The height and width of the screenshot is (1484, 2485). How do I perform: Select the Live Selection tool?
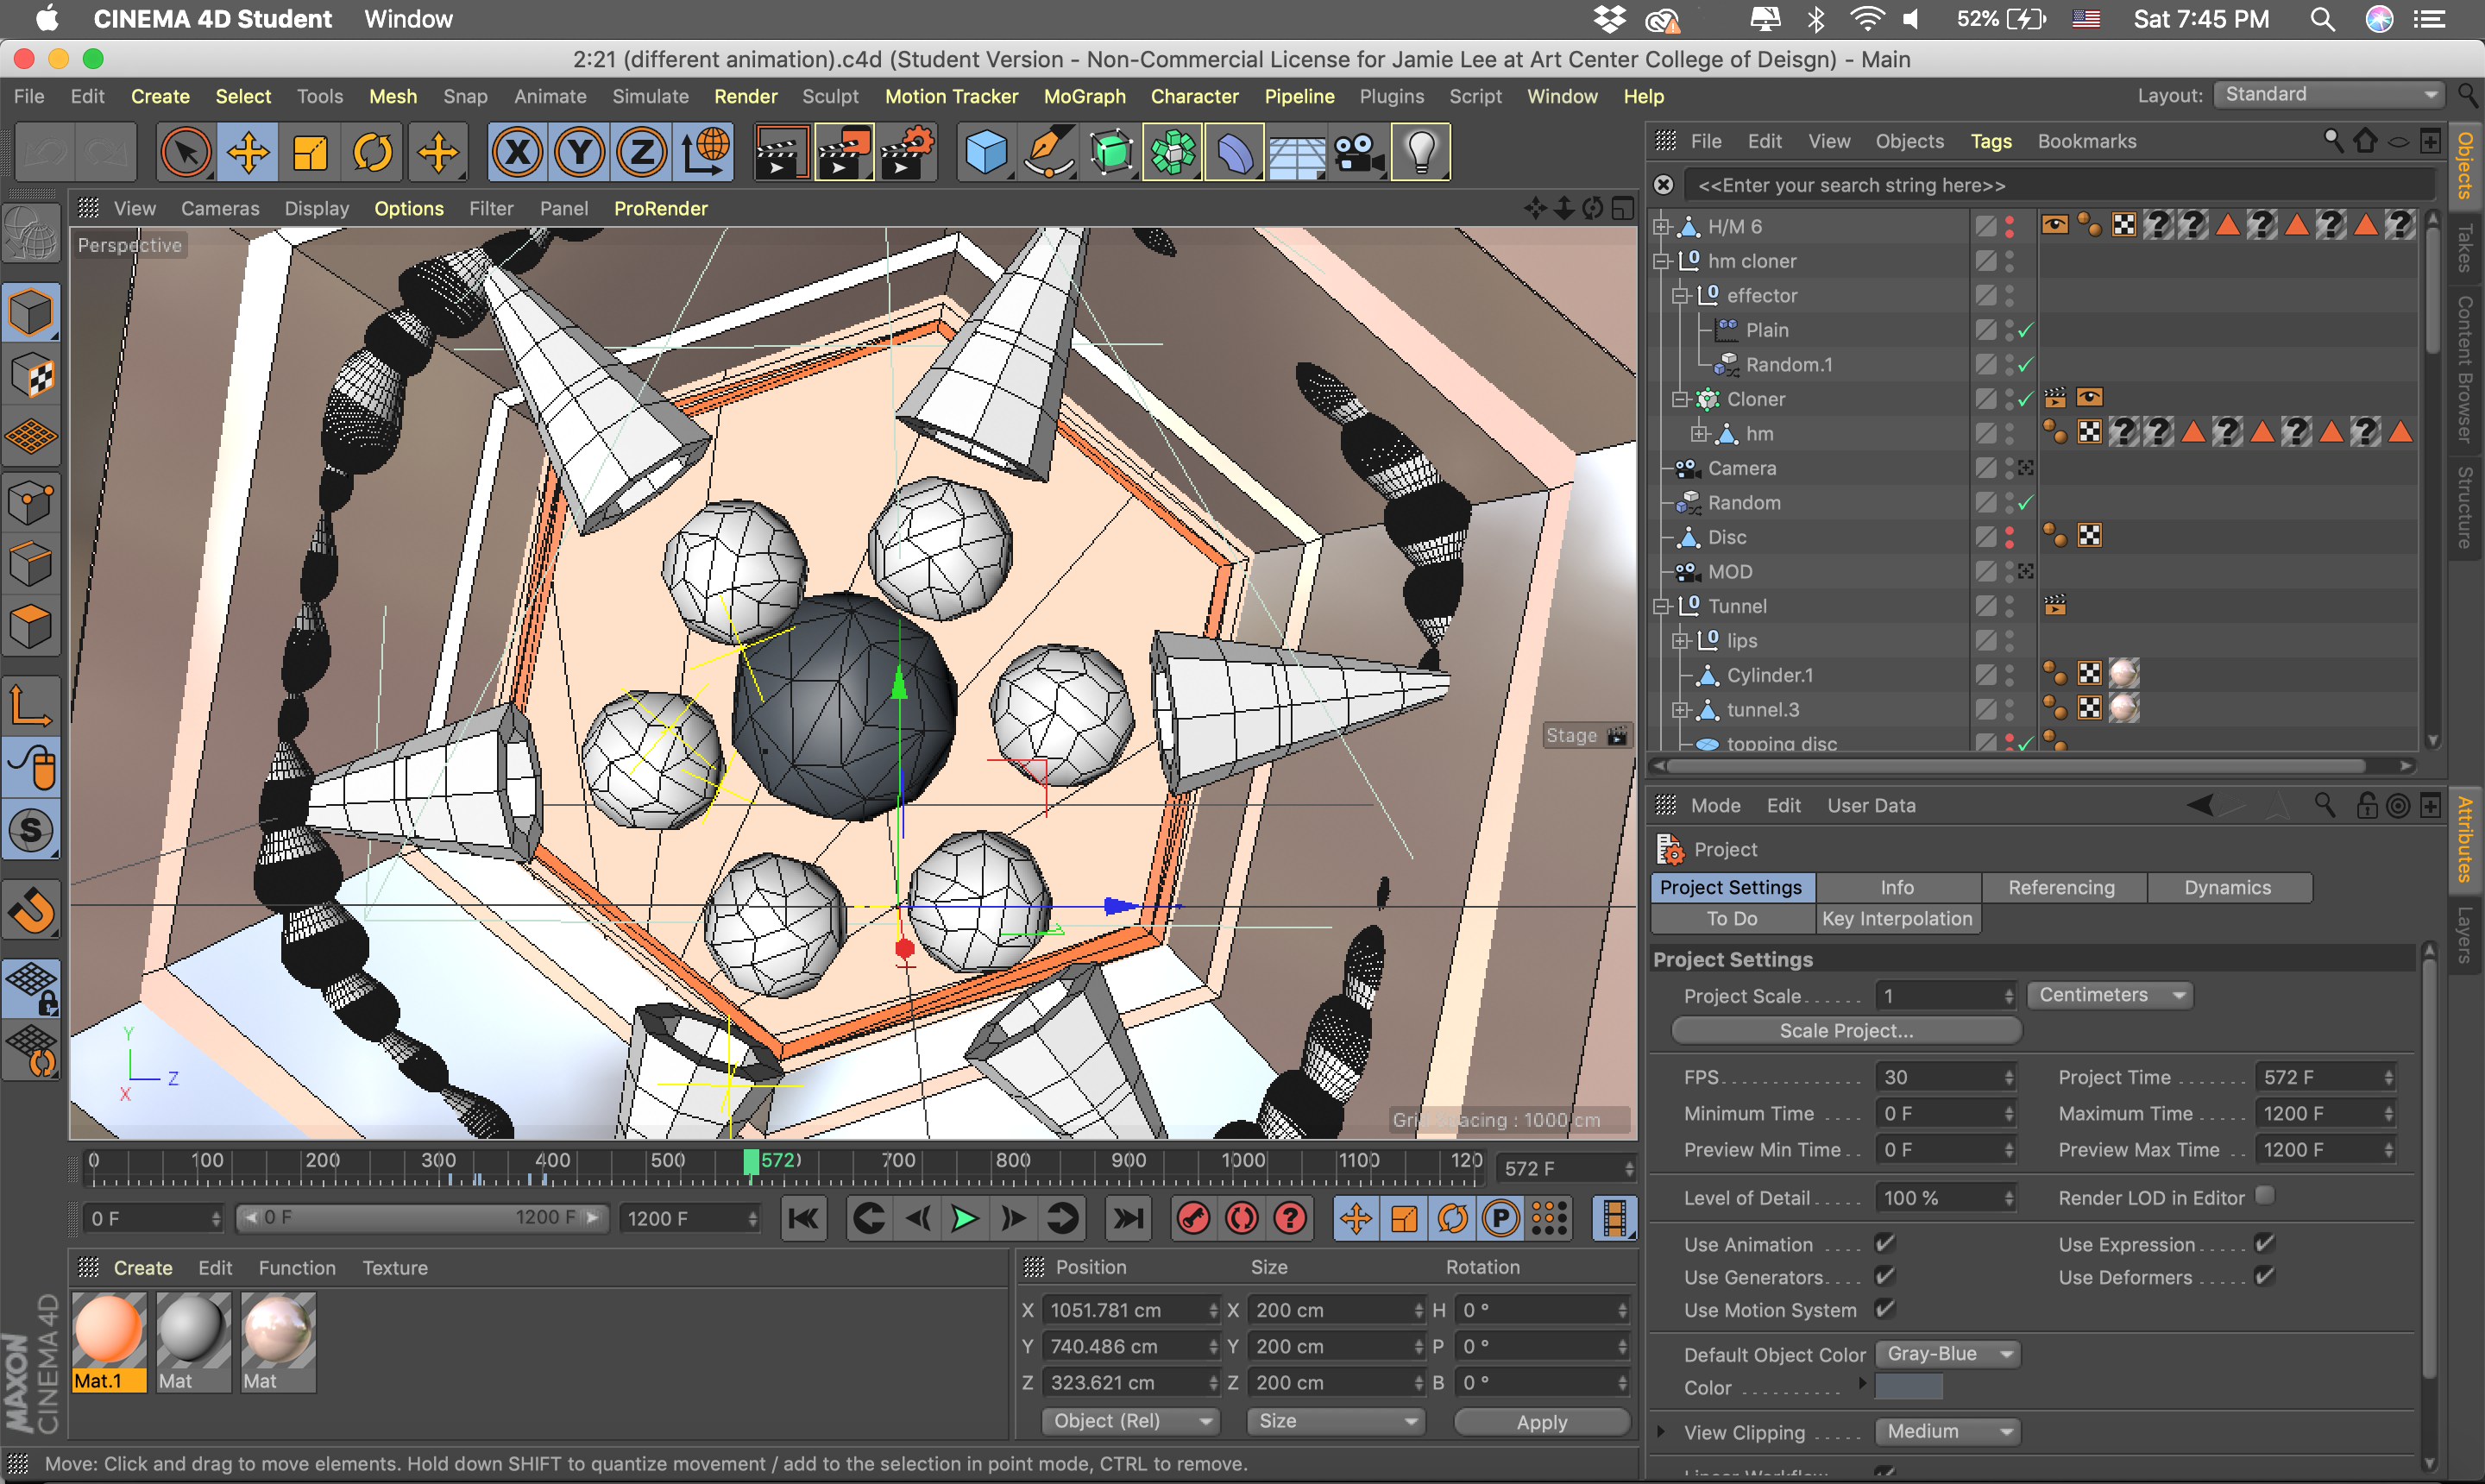(x=186, y=153)
